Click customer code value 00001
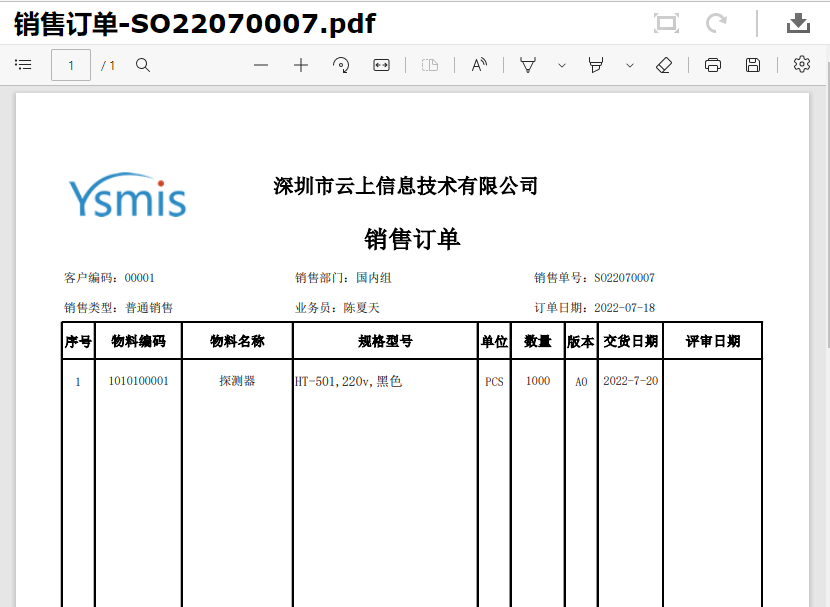830x607 pixels. tap(140, 278)
